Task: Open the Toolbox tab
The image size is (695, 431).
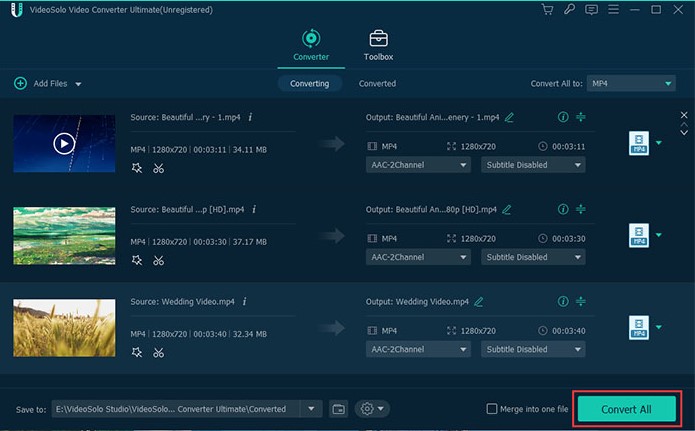Action: pyautogui.click(x=378, y=45)
